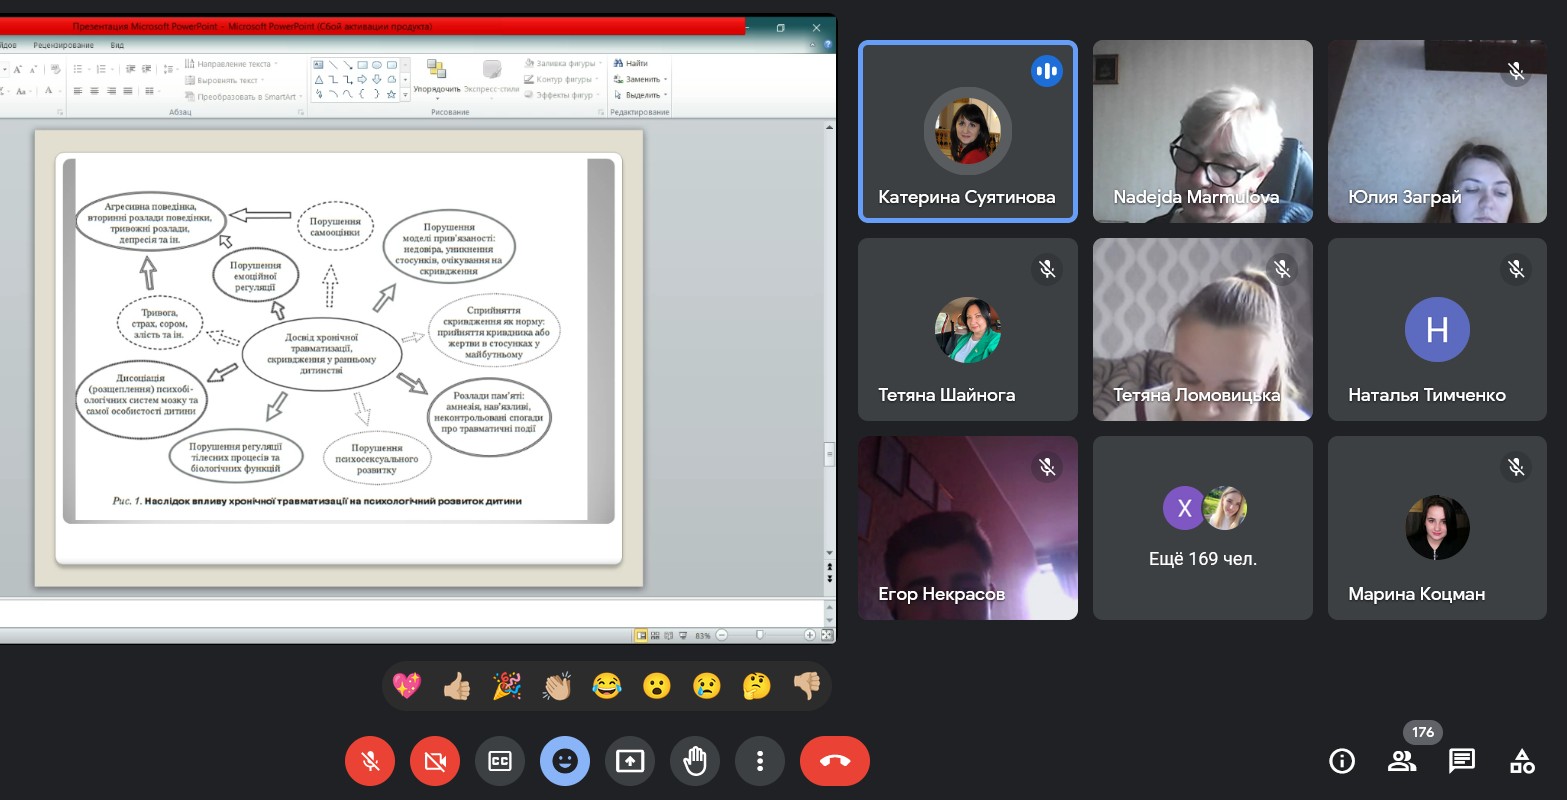Show the participants list people icon
1567x800 pixels.
1402,762
